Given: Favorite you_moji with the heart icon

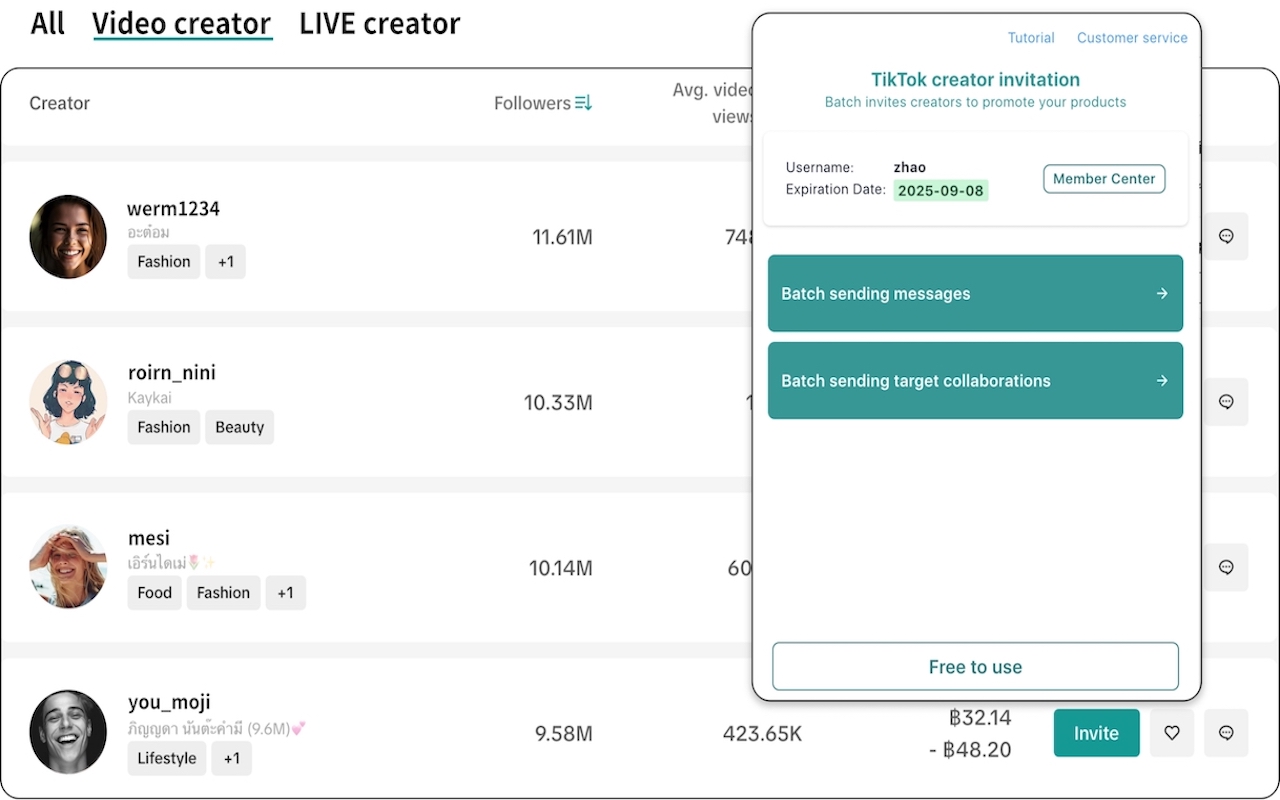Looking at the screenshot, I should pyautogui.click(x=1172, y=733).
